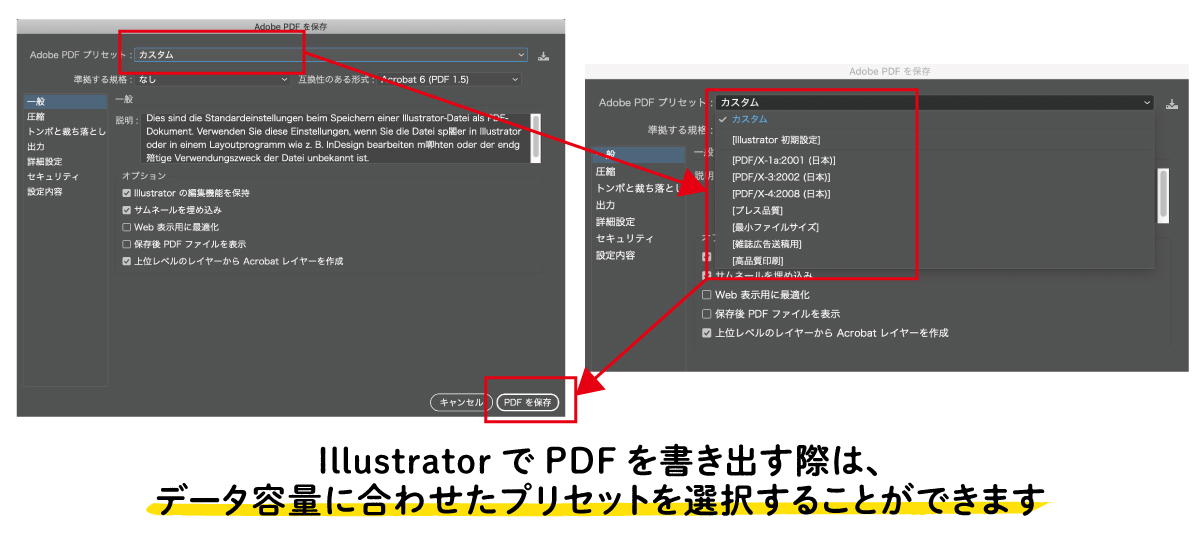The image size is (1200, 539).
Task: Enable Web 表示用に最適化 in the right dialog
Action: click(706, 295)
